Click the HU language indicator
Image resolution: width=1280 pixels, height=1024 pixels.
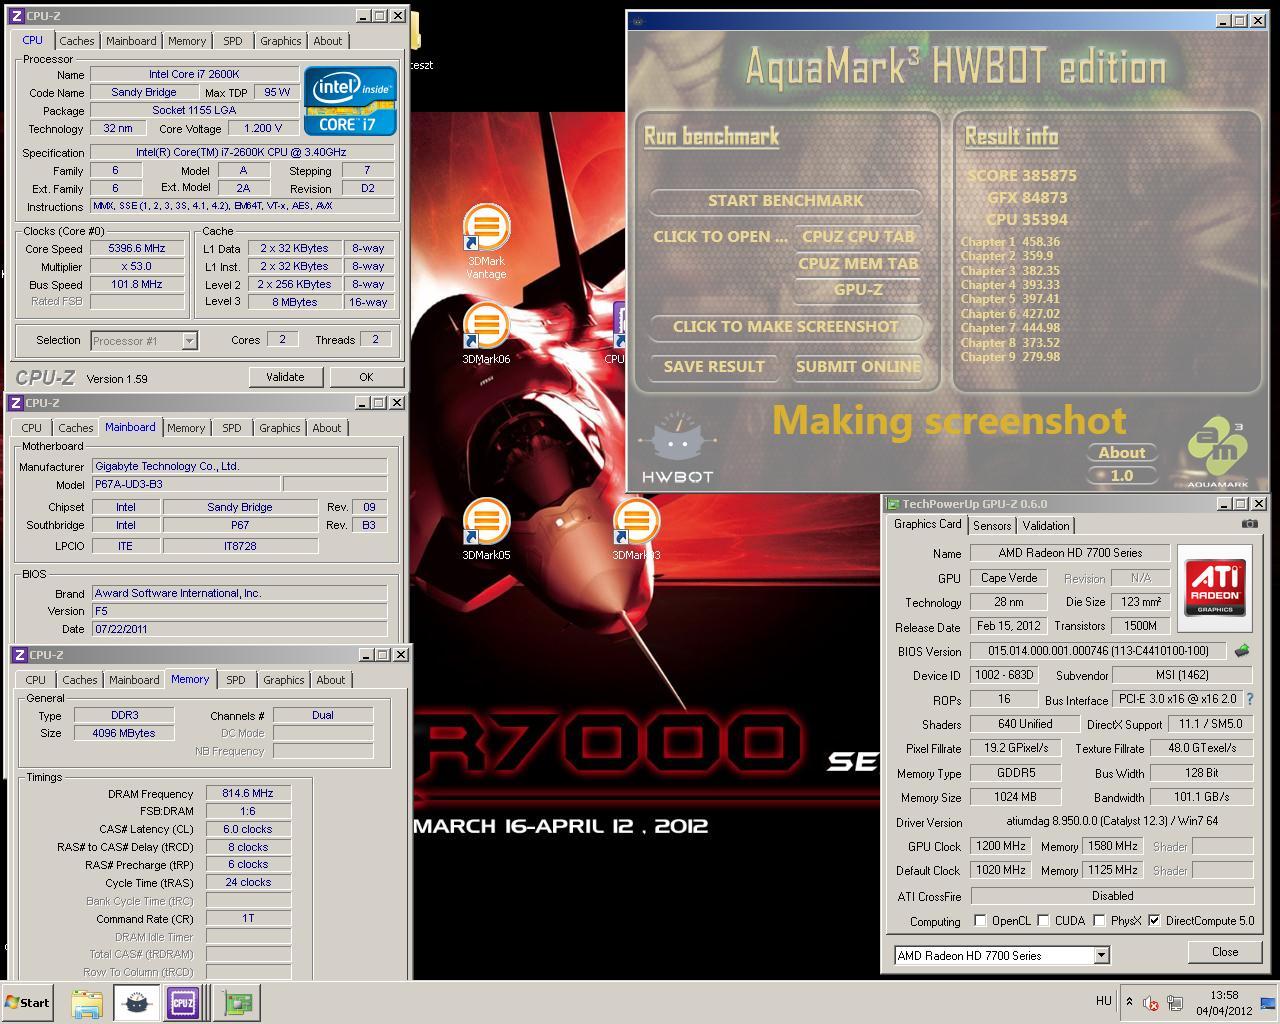[1104, 1001]
